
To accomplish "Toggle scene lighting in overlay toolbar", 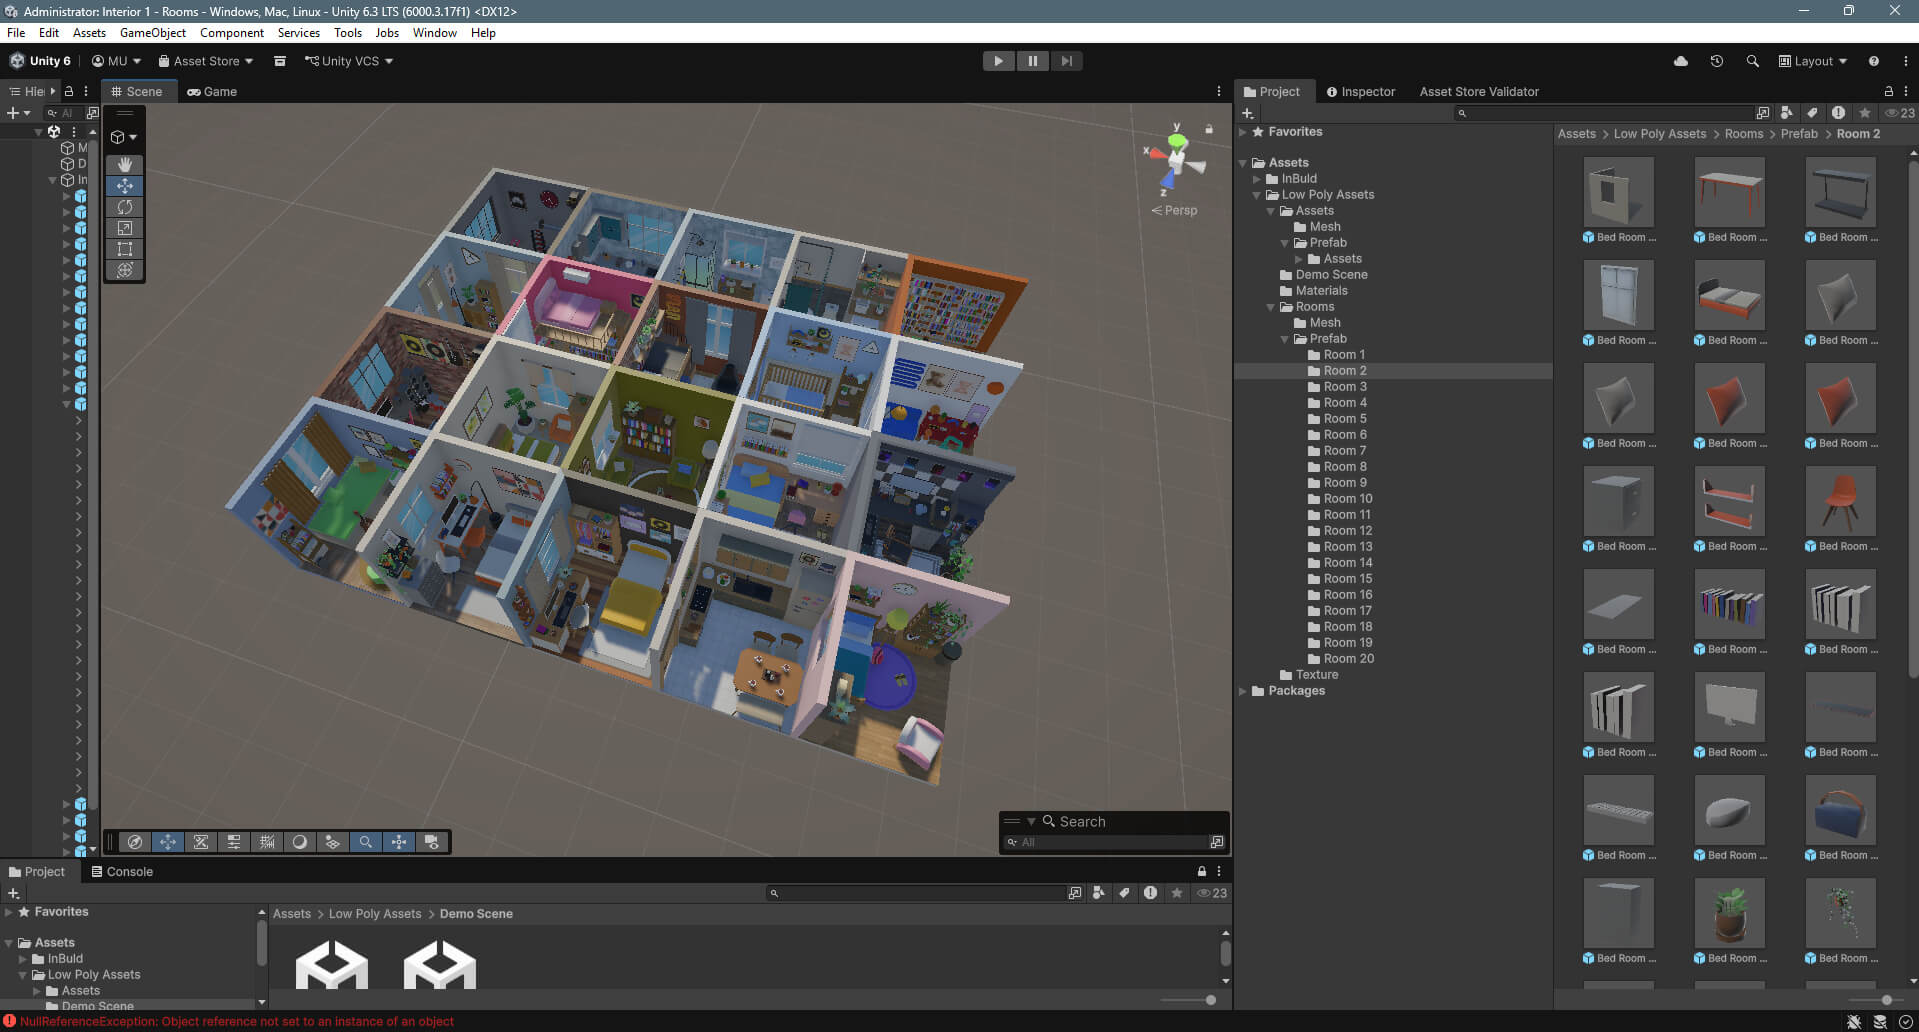I will tap(299, 842).
